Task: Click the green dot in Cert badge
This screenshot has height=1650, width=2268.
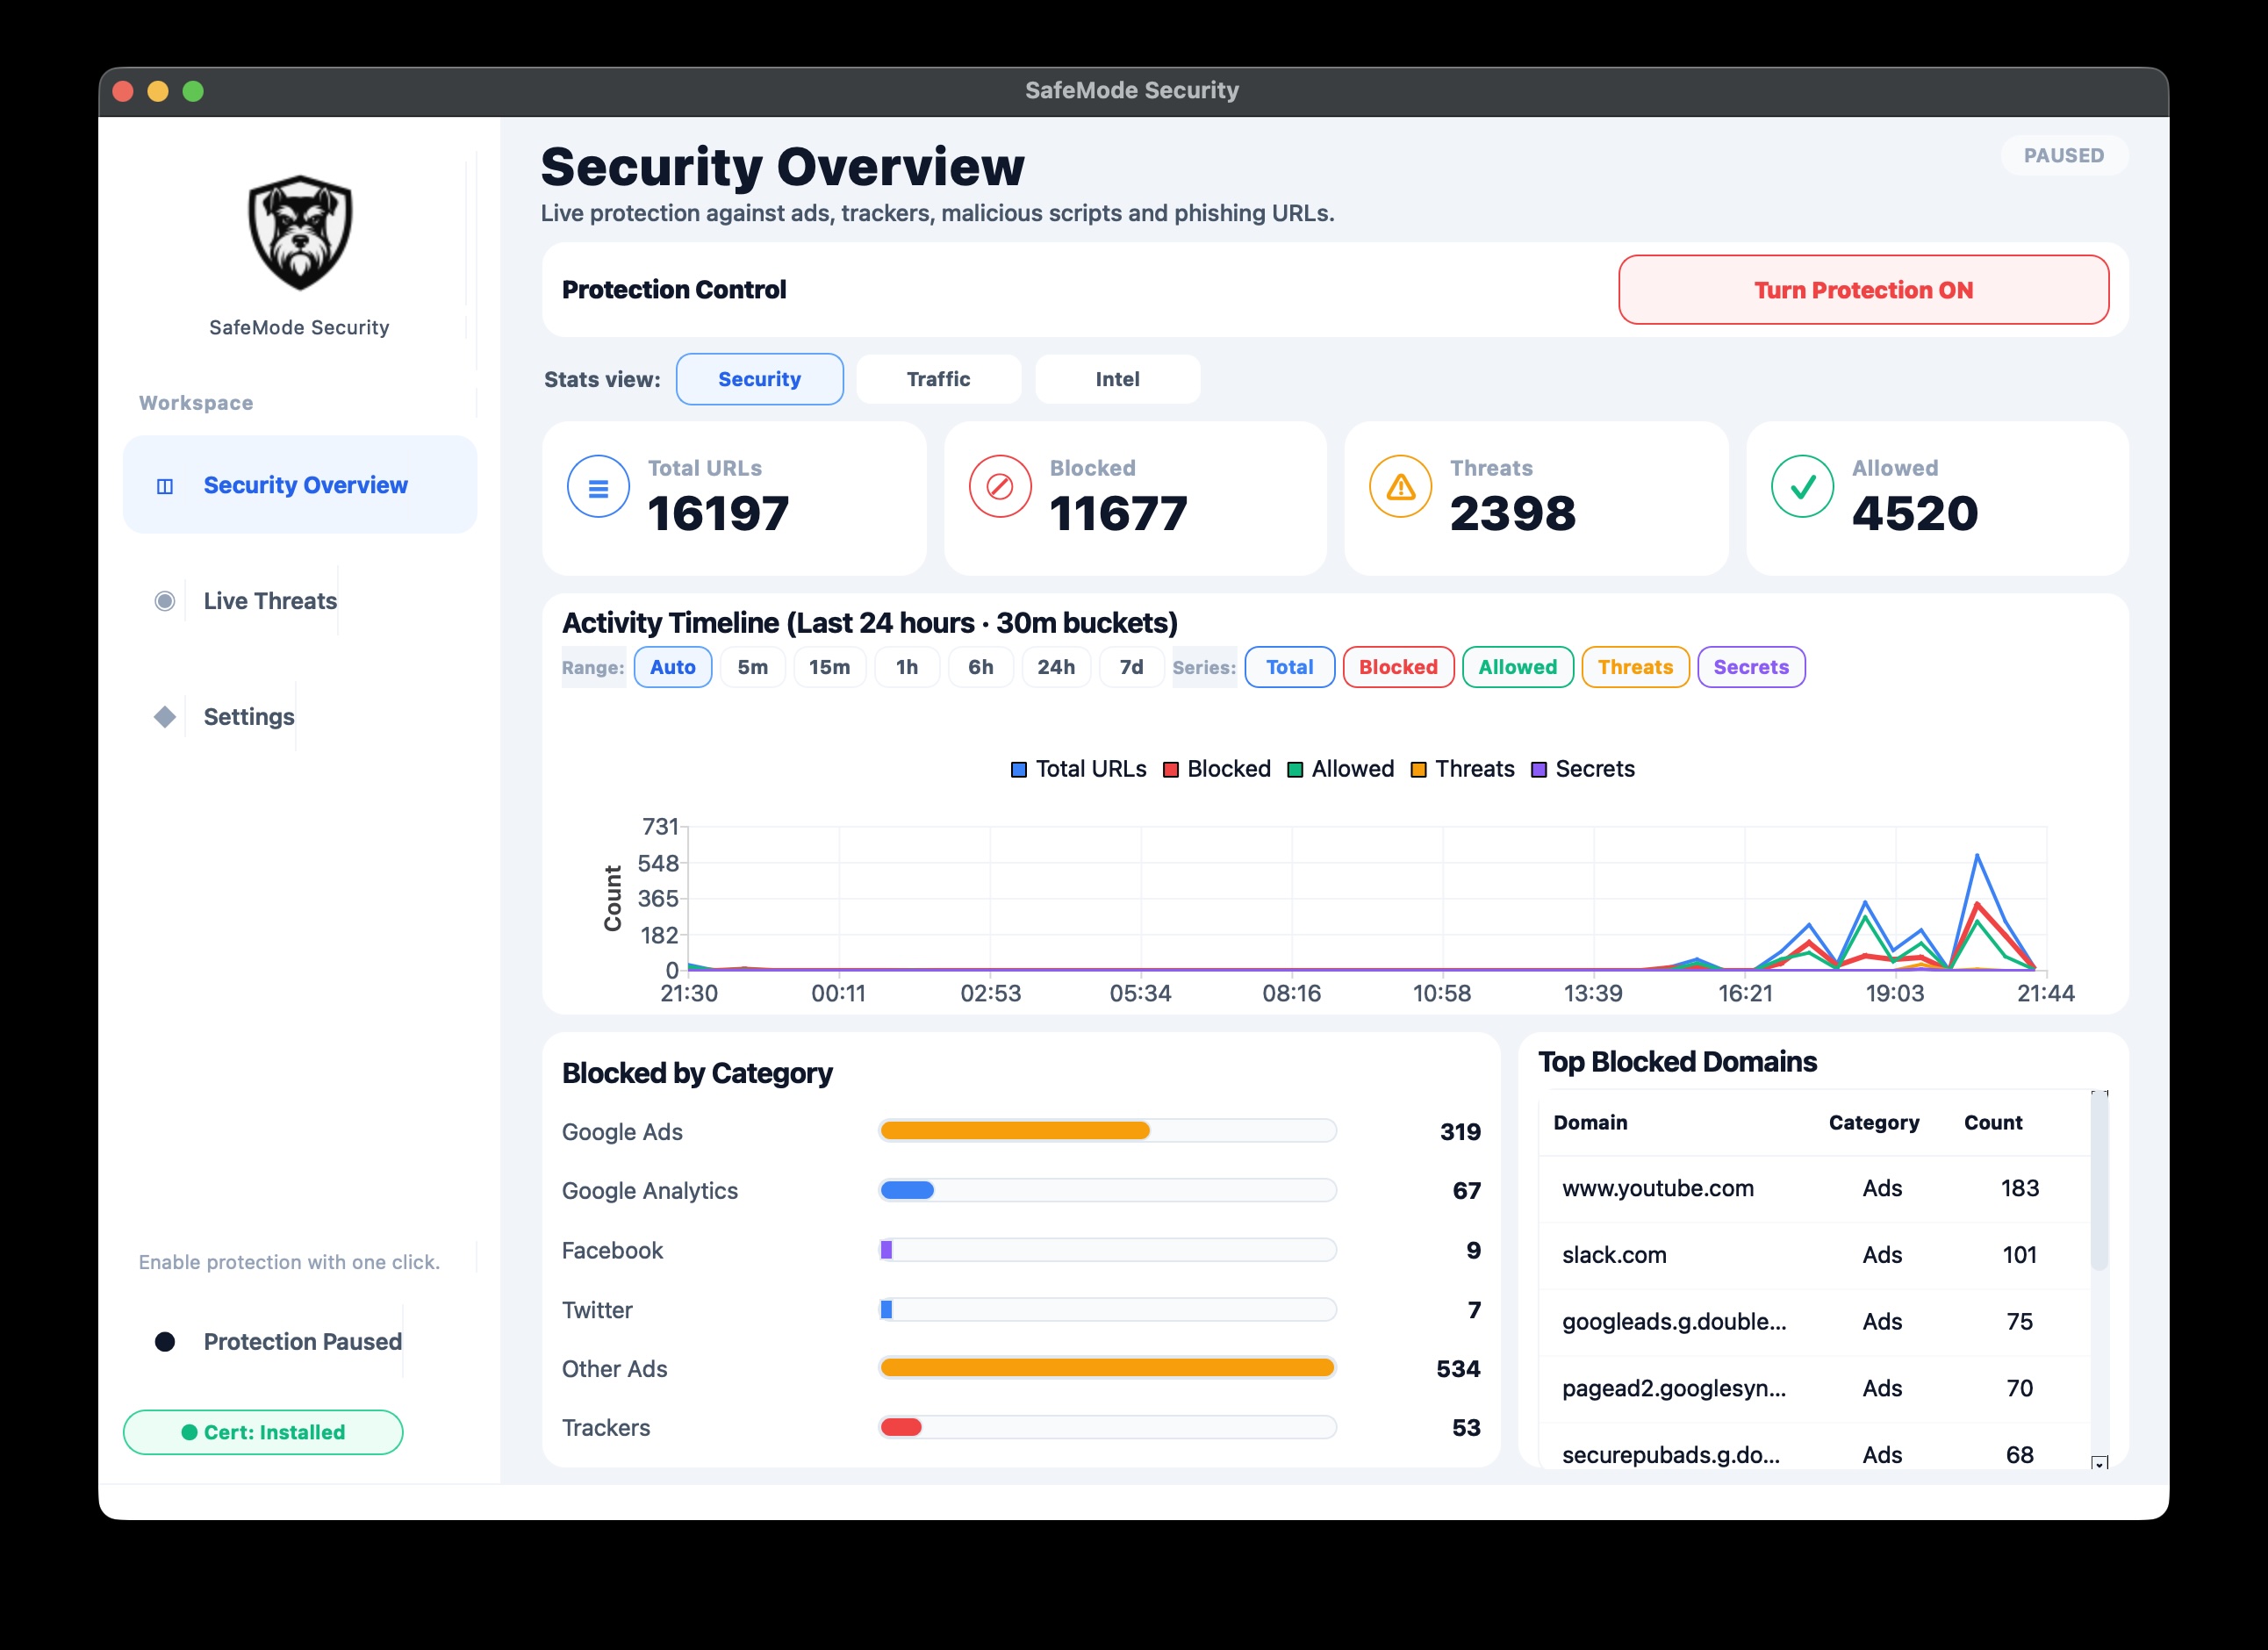Action: point(189,1432)
